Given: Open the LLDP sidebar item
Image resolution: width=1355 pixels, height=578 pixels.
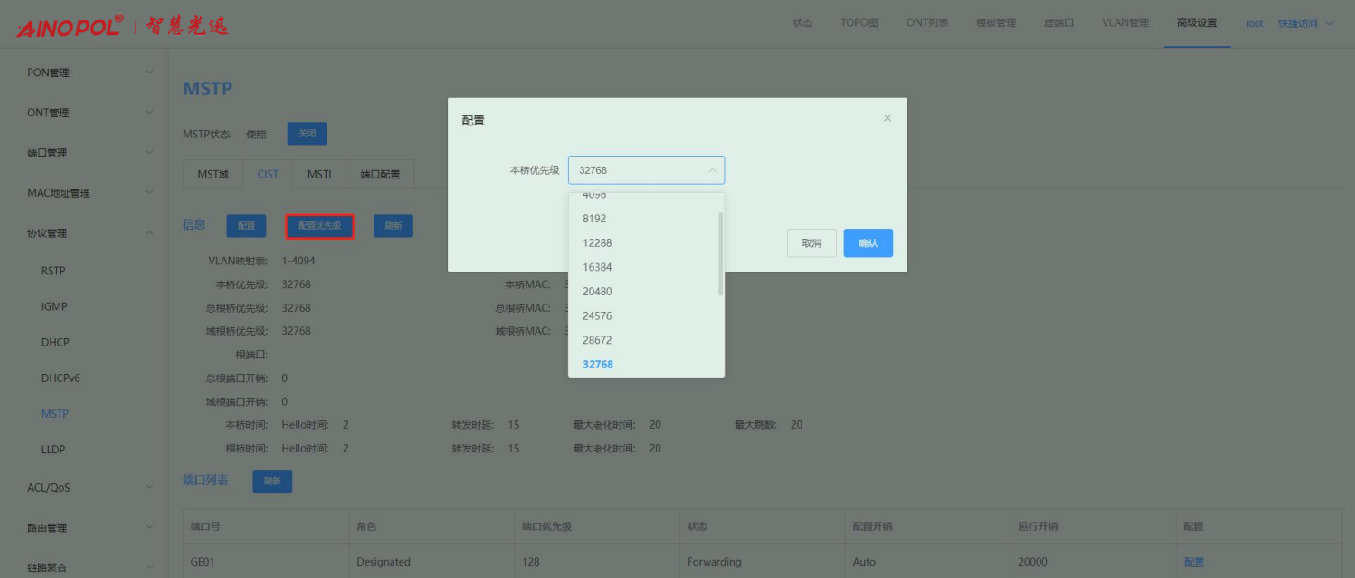Looking at the screenshot, I should pos(54,450).
